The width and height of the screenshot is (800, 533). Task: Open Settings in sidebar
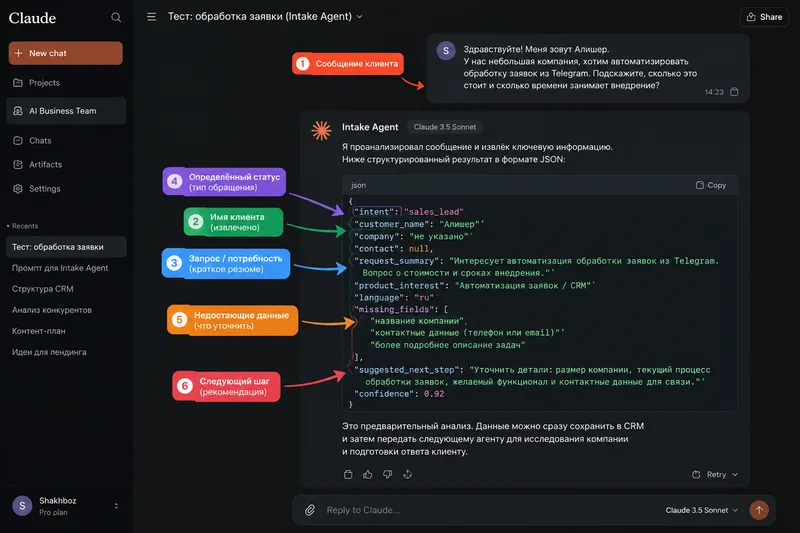coord(66,189)
